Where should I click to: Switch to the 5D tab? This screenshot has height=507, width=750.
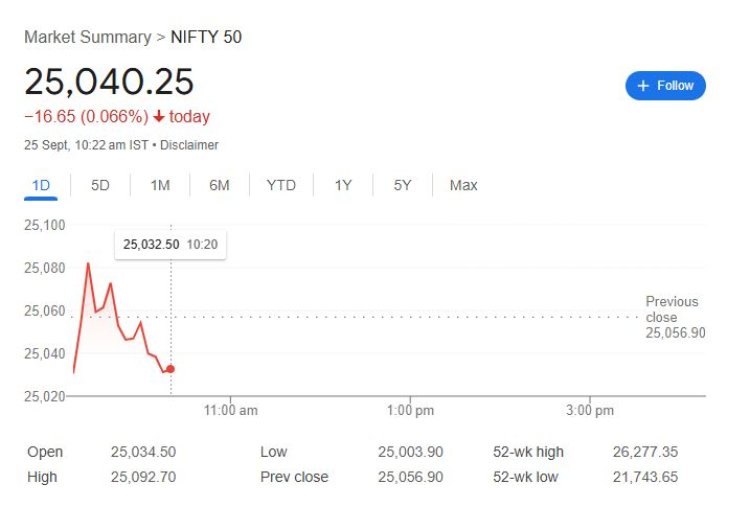100,185
